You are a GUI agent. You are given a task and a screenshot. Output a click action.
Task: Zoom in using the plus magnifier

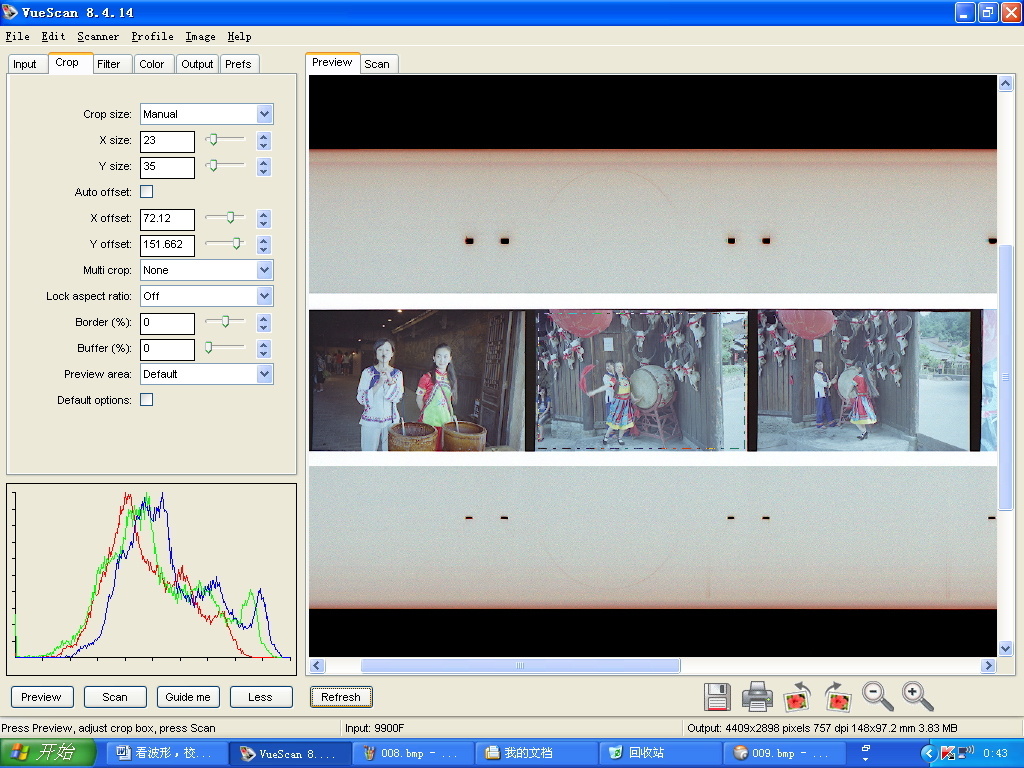point(917,696)
